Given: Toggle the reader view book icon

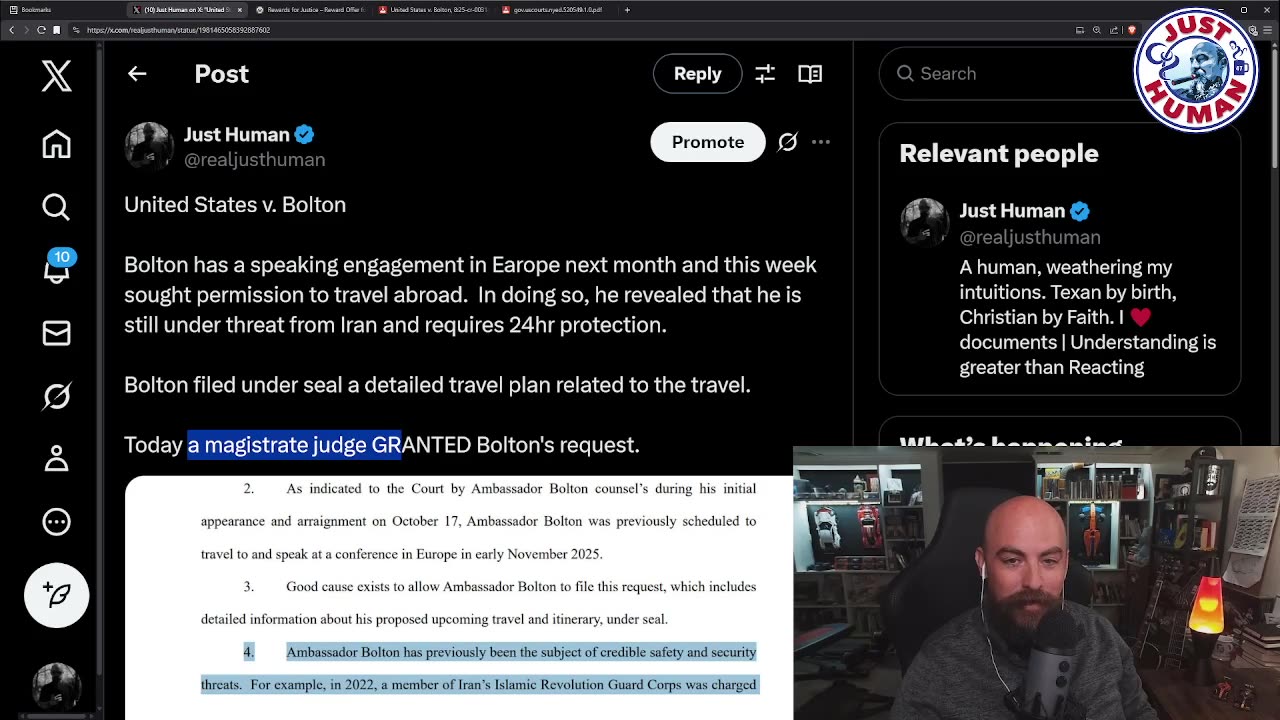Looking at the screenshot, I should (810, 74).
